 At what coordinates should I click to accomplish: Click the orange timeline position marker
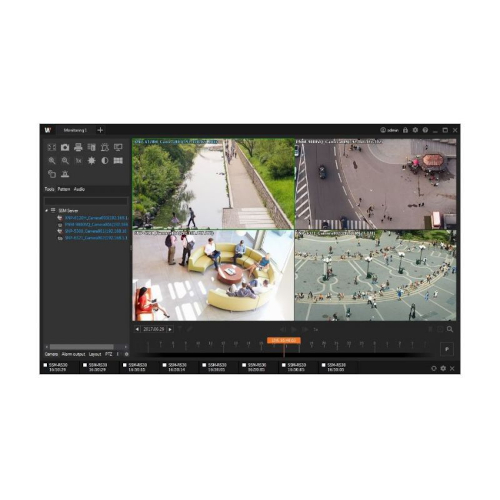(284, 340)
